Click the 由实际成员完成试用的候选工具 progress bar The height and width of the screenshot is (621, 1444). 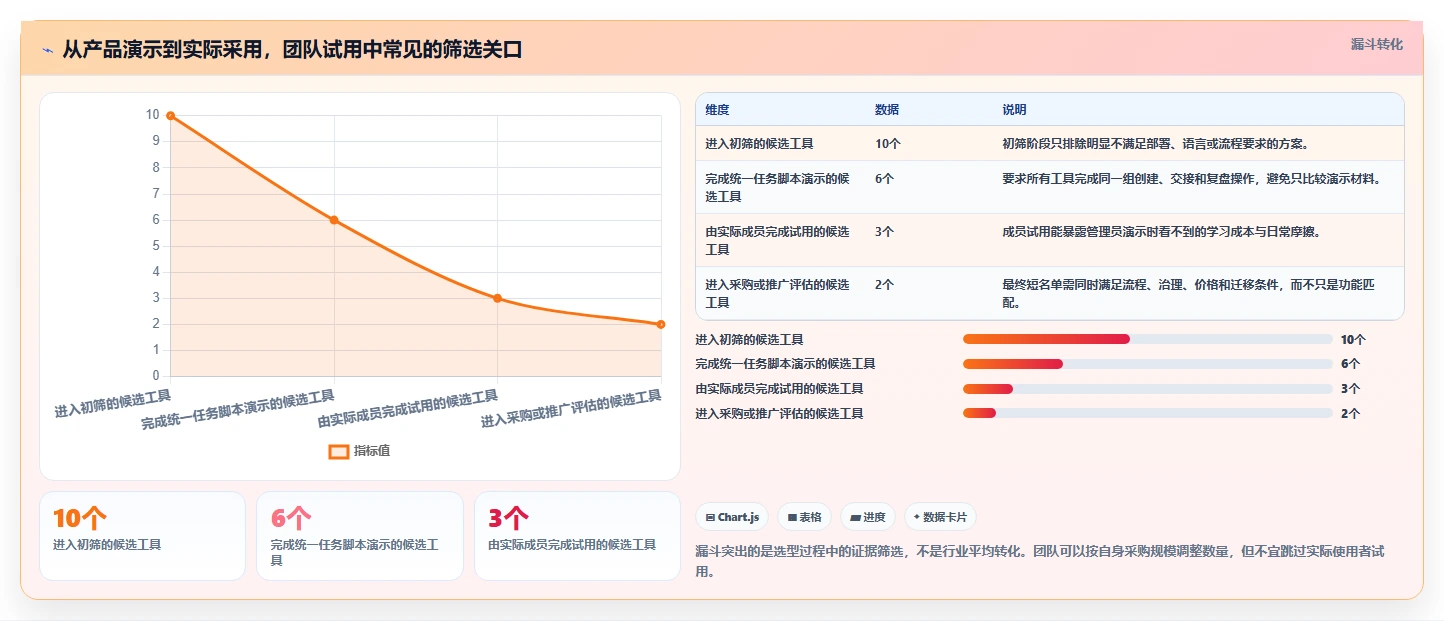pyautogui.click(x=1147, y=389)
